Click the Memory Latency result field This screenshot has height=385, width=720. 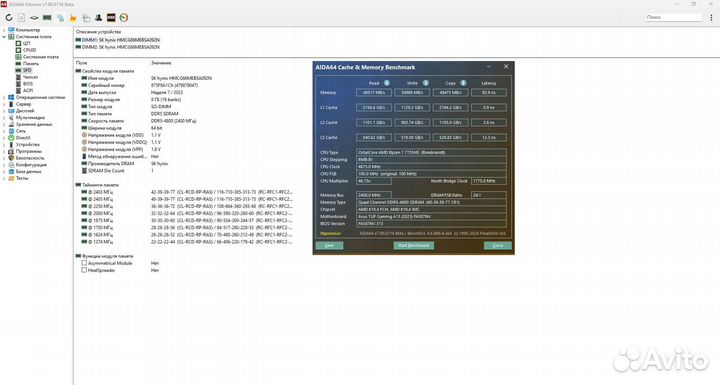click(x=489, y=92)
